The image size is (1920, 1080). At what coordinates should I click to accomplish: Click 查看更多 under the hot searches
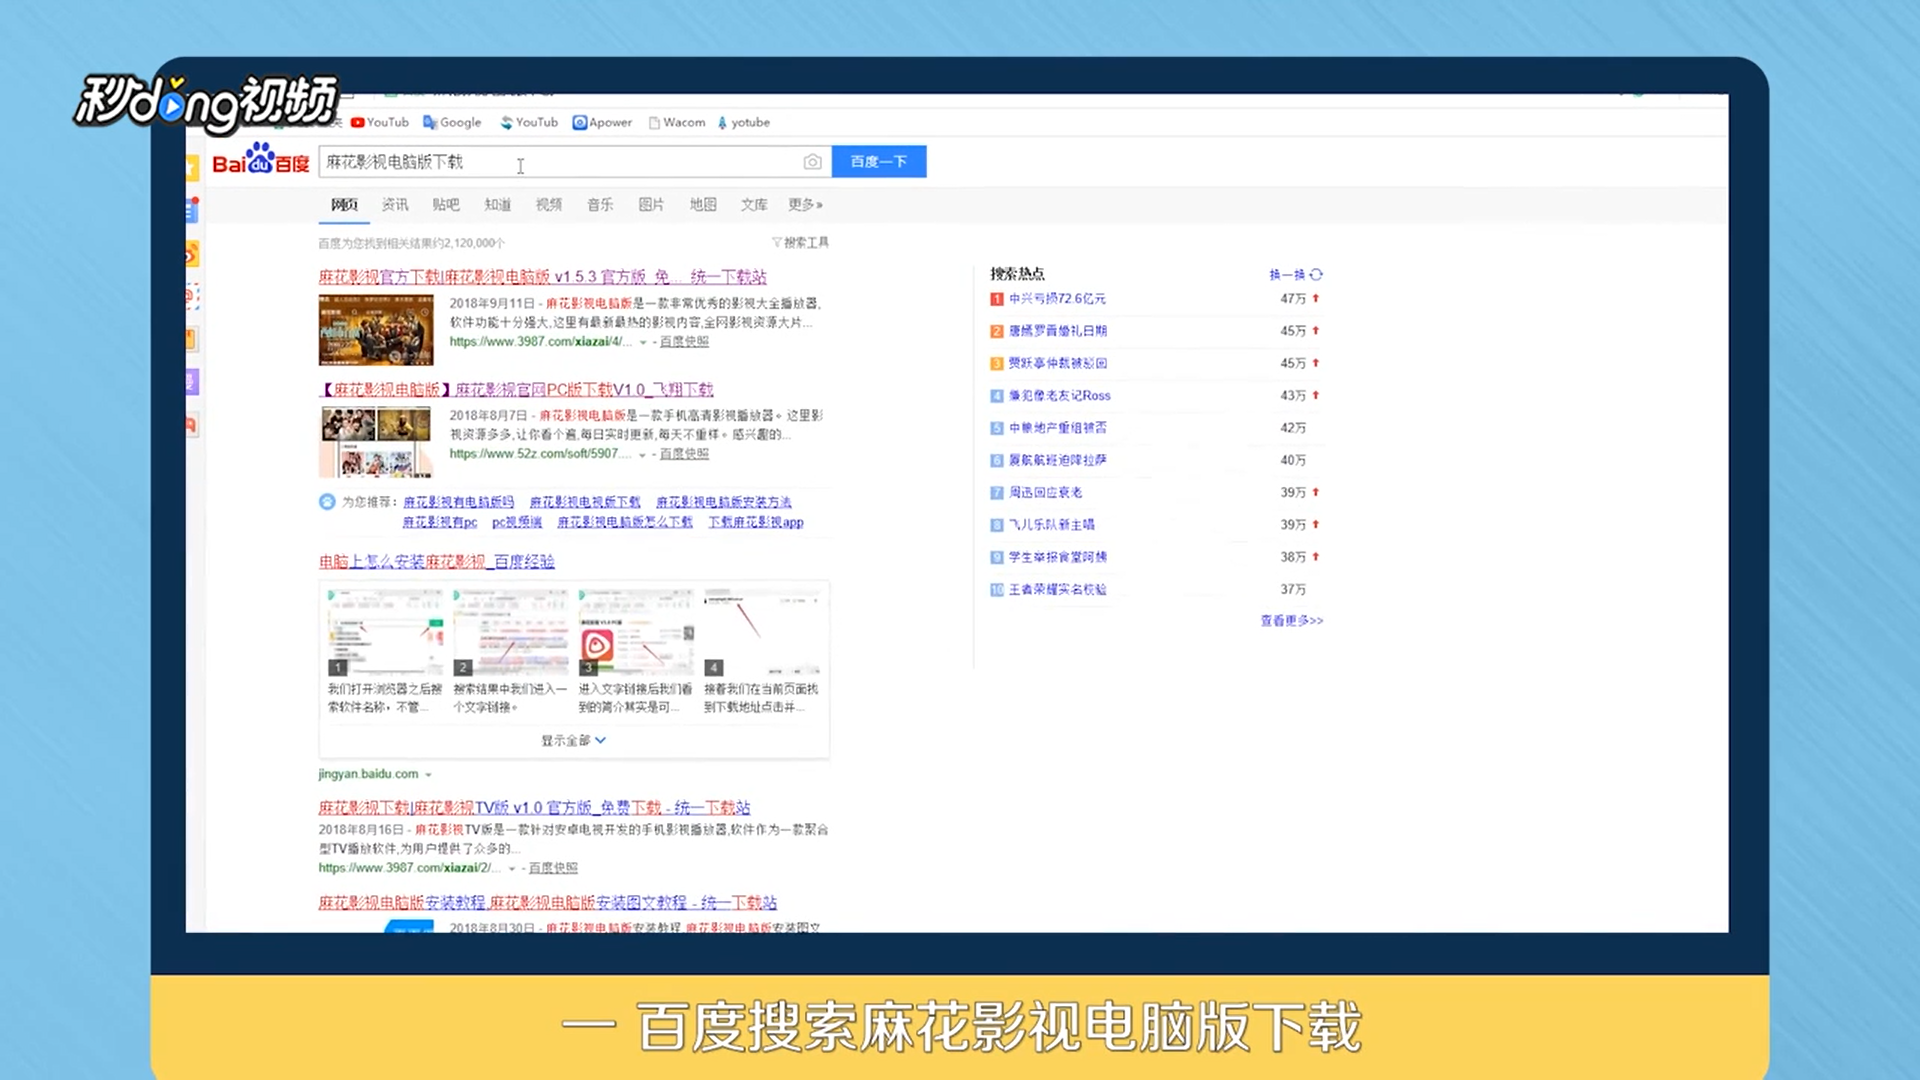(1290, 621)
